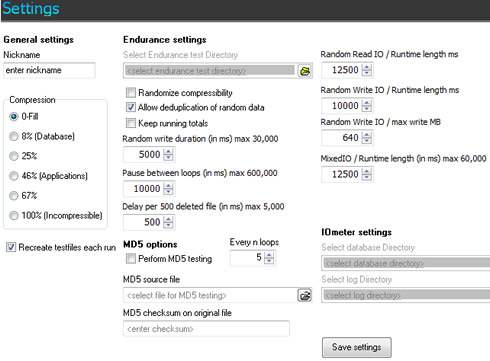Select 100% (Incompressible) compression option
This screenshot has height=361, width=490.
[14, 215]
